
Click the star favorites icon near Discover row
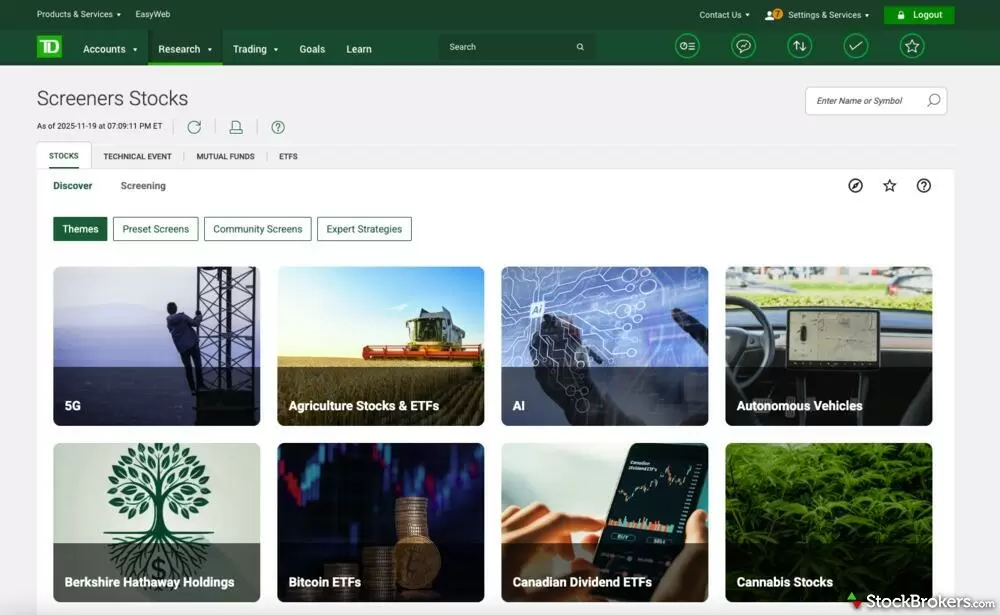890,185
